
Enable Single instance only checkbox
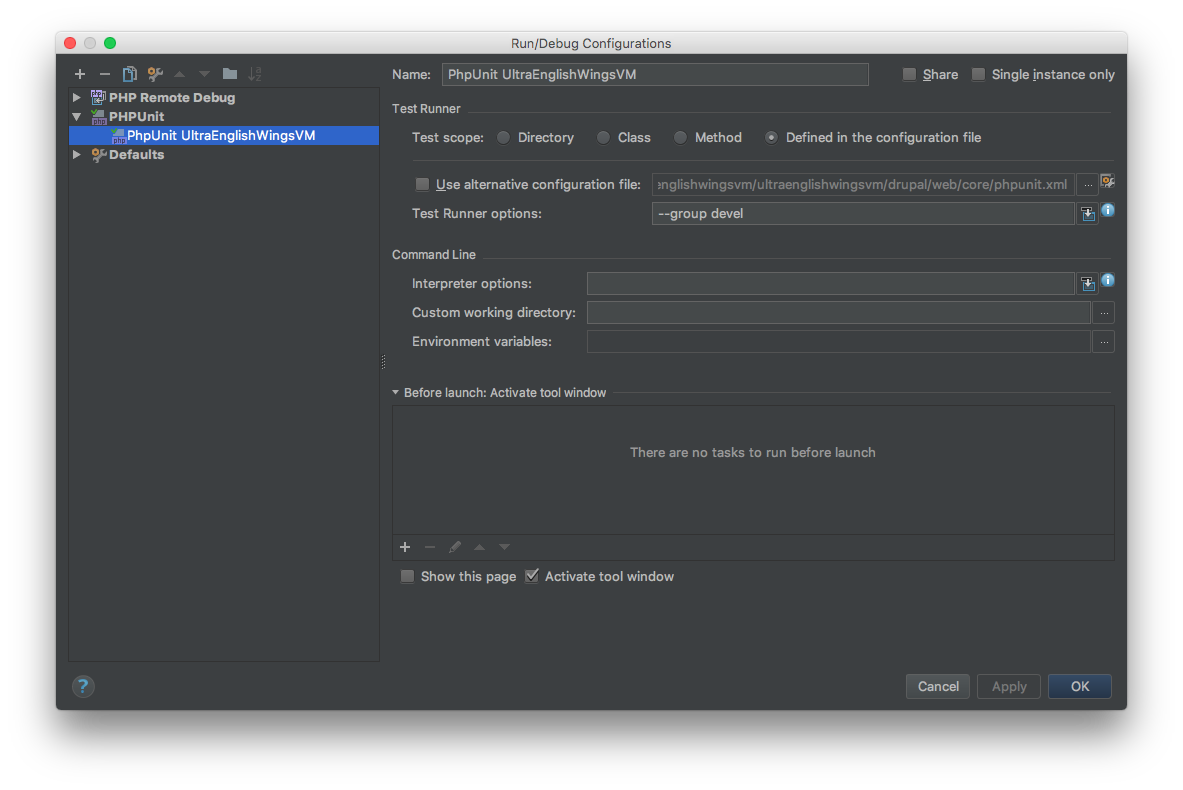[x=979, y=74]
